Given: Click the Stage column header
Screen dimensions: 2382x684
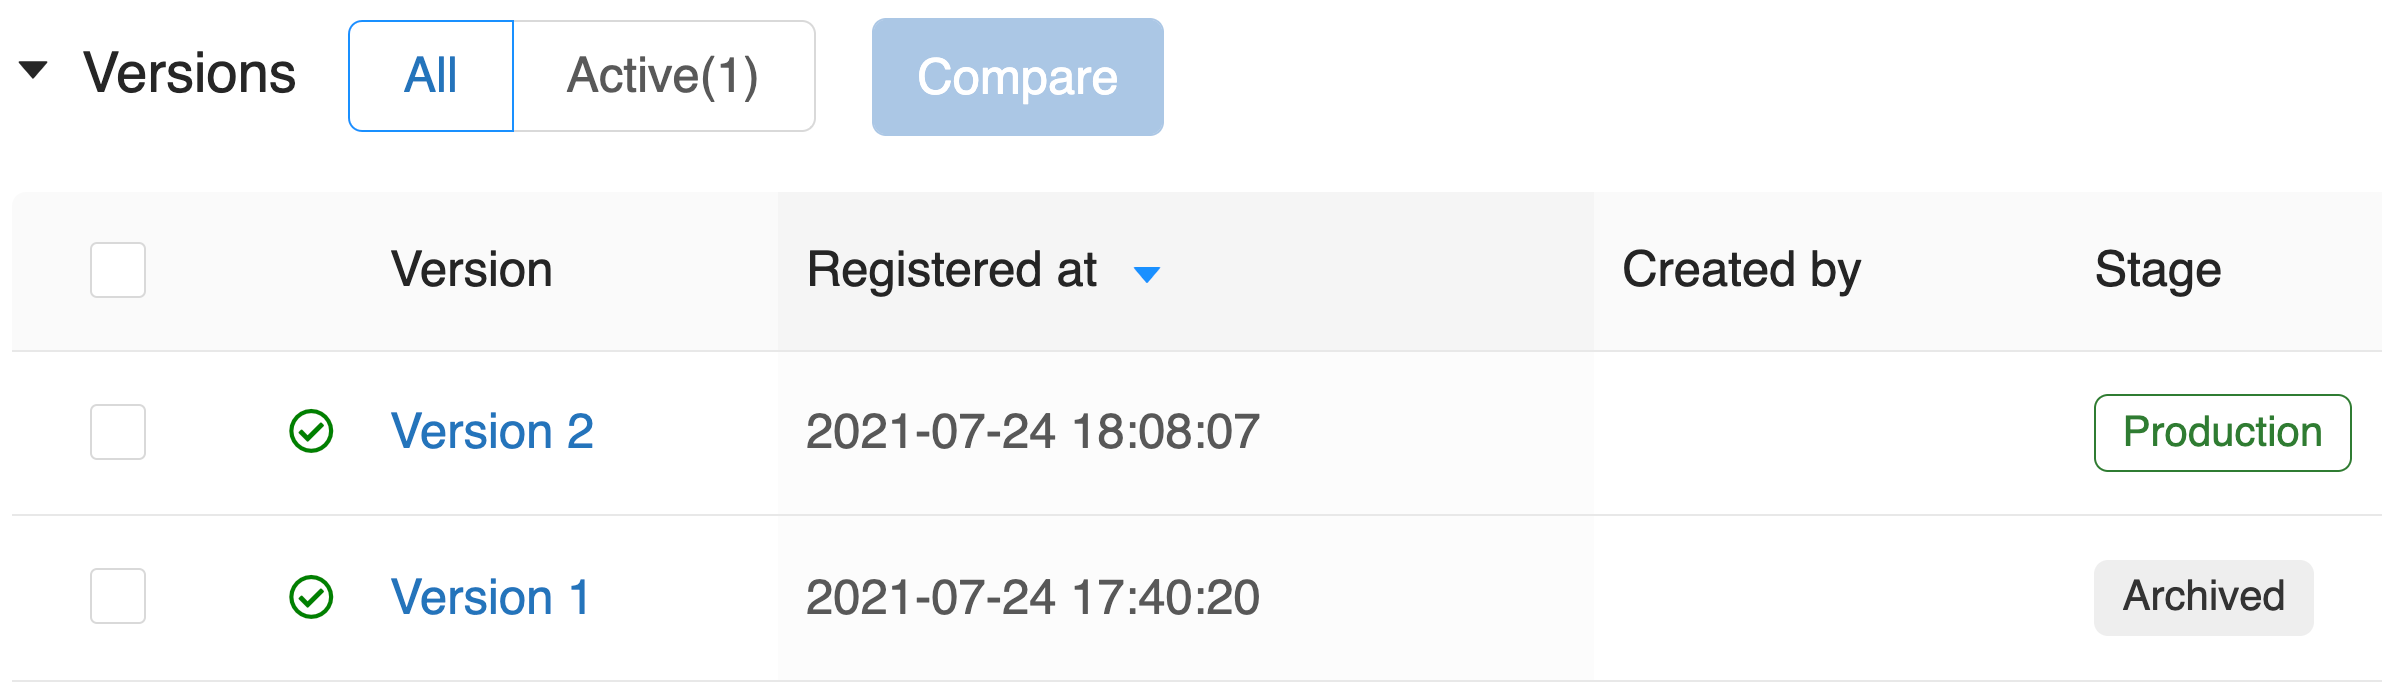Looking at the screenshot, I should pyautogui.click(x=2157, y=270).
